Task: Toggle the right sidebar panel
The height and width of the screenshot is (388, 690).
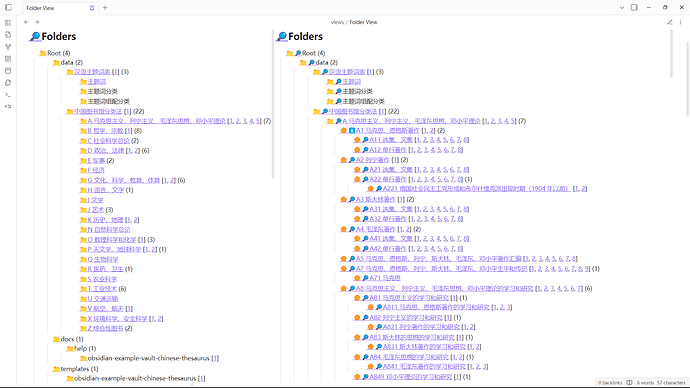Action: 634,7
